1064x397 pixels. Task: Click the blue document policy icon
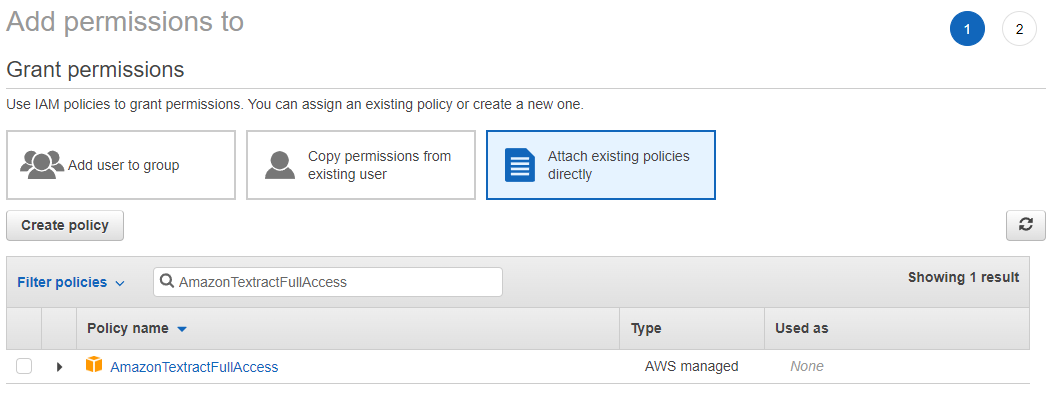point(520,165)
